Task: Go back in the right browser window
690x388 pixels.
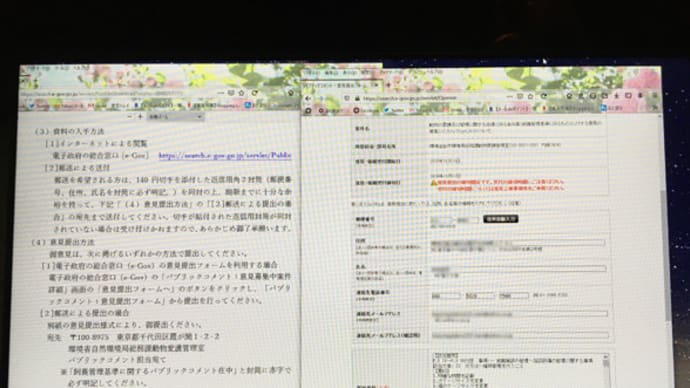Action: 308,98
